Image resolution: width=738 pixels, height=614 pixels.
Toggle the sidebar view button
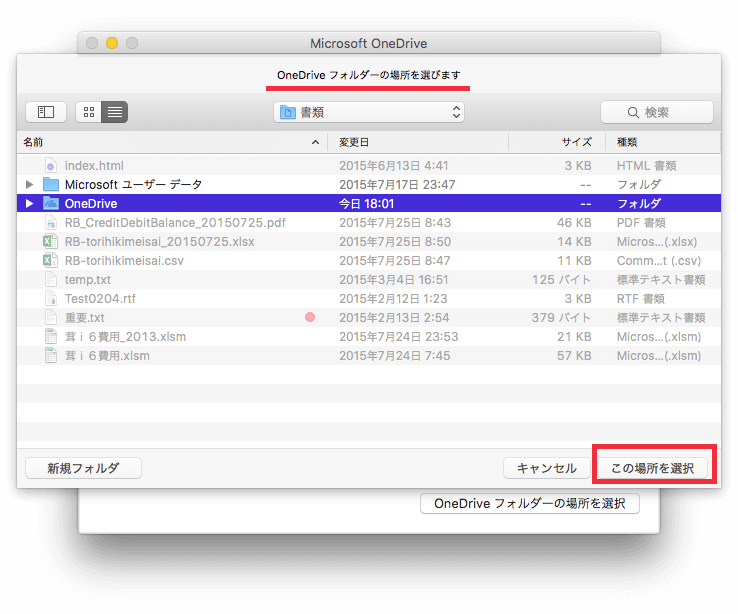[46, 112]
